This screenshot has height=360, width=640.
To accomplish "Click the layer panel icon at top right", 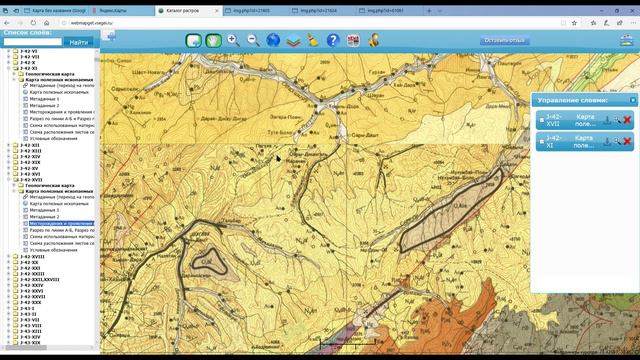I will coord(626,40).
